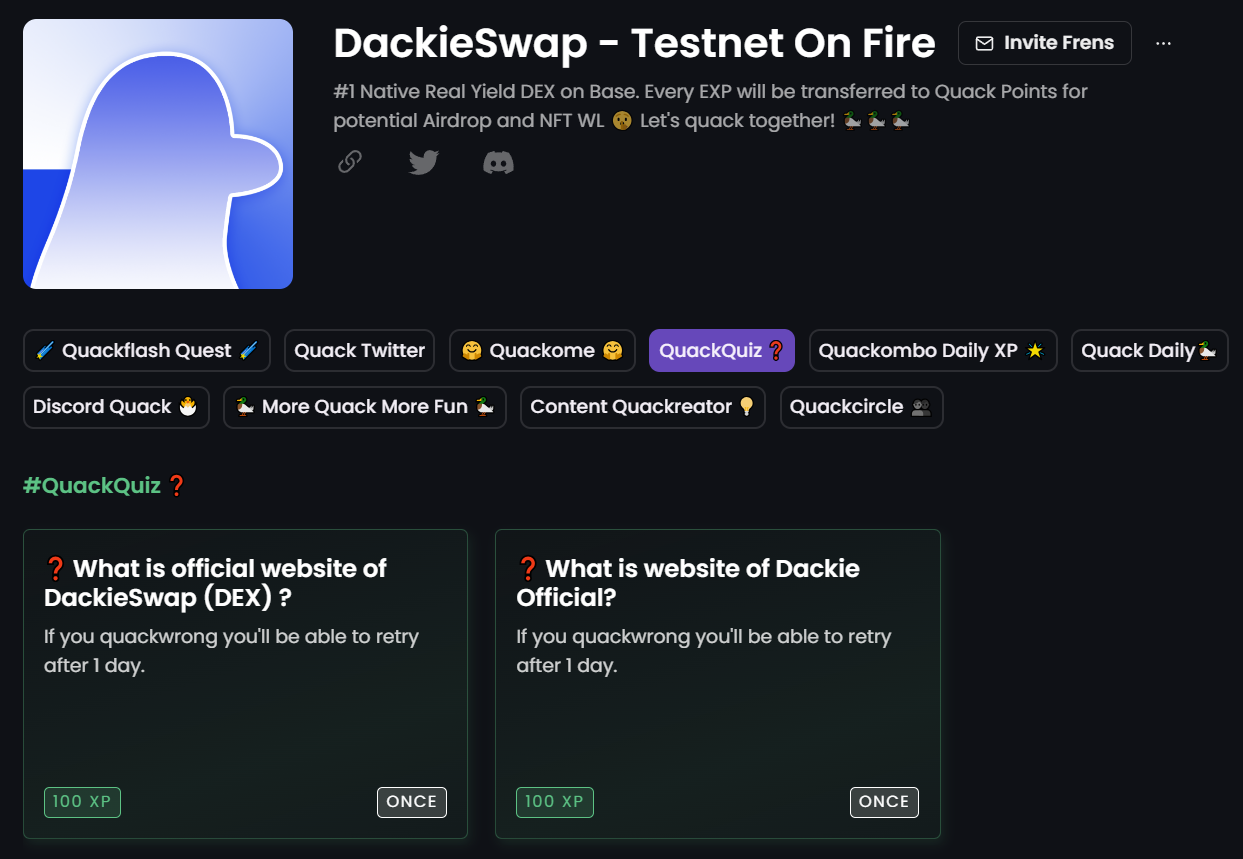Click the DackieSwap duck profile picture

pyautogui.click(x=157, y=153)
